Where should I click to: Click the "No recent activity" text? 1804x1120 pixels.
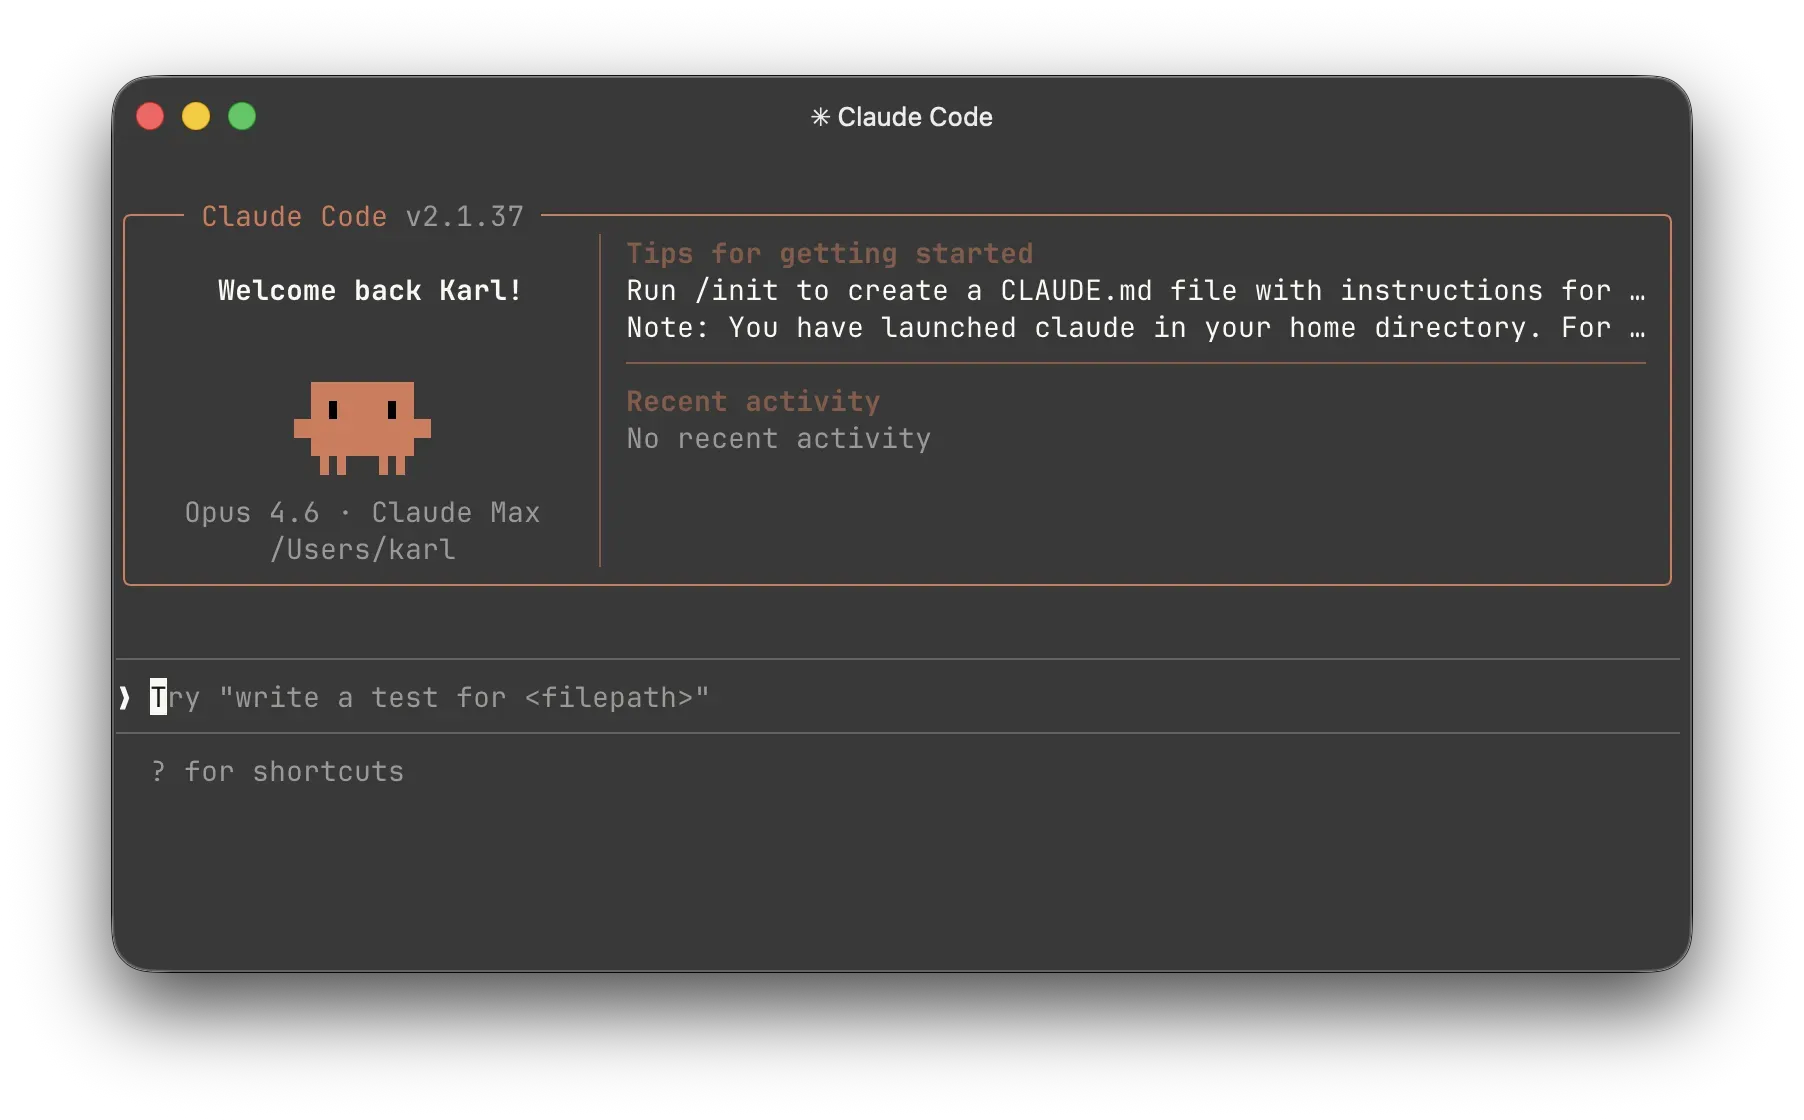[778, 439]
